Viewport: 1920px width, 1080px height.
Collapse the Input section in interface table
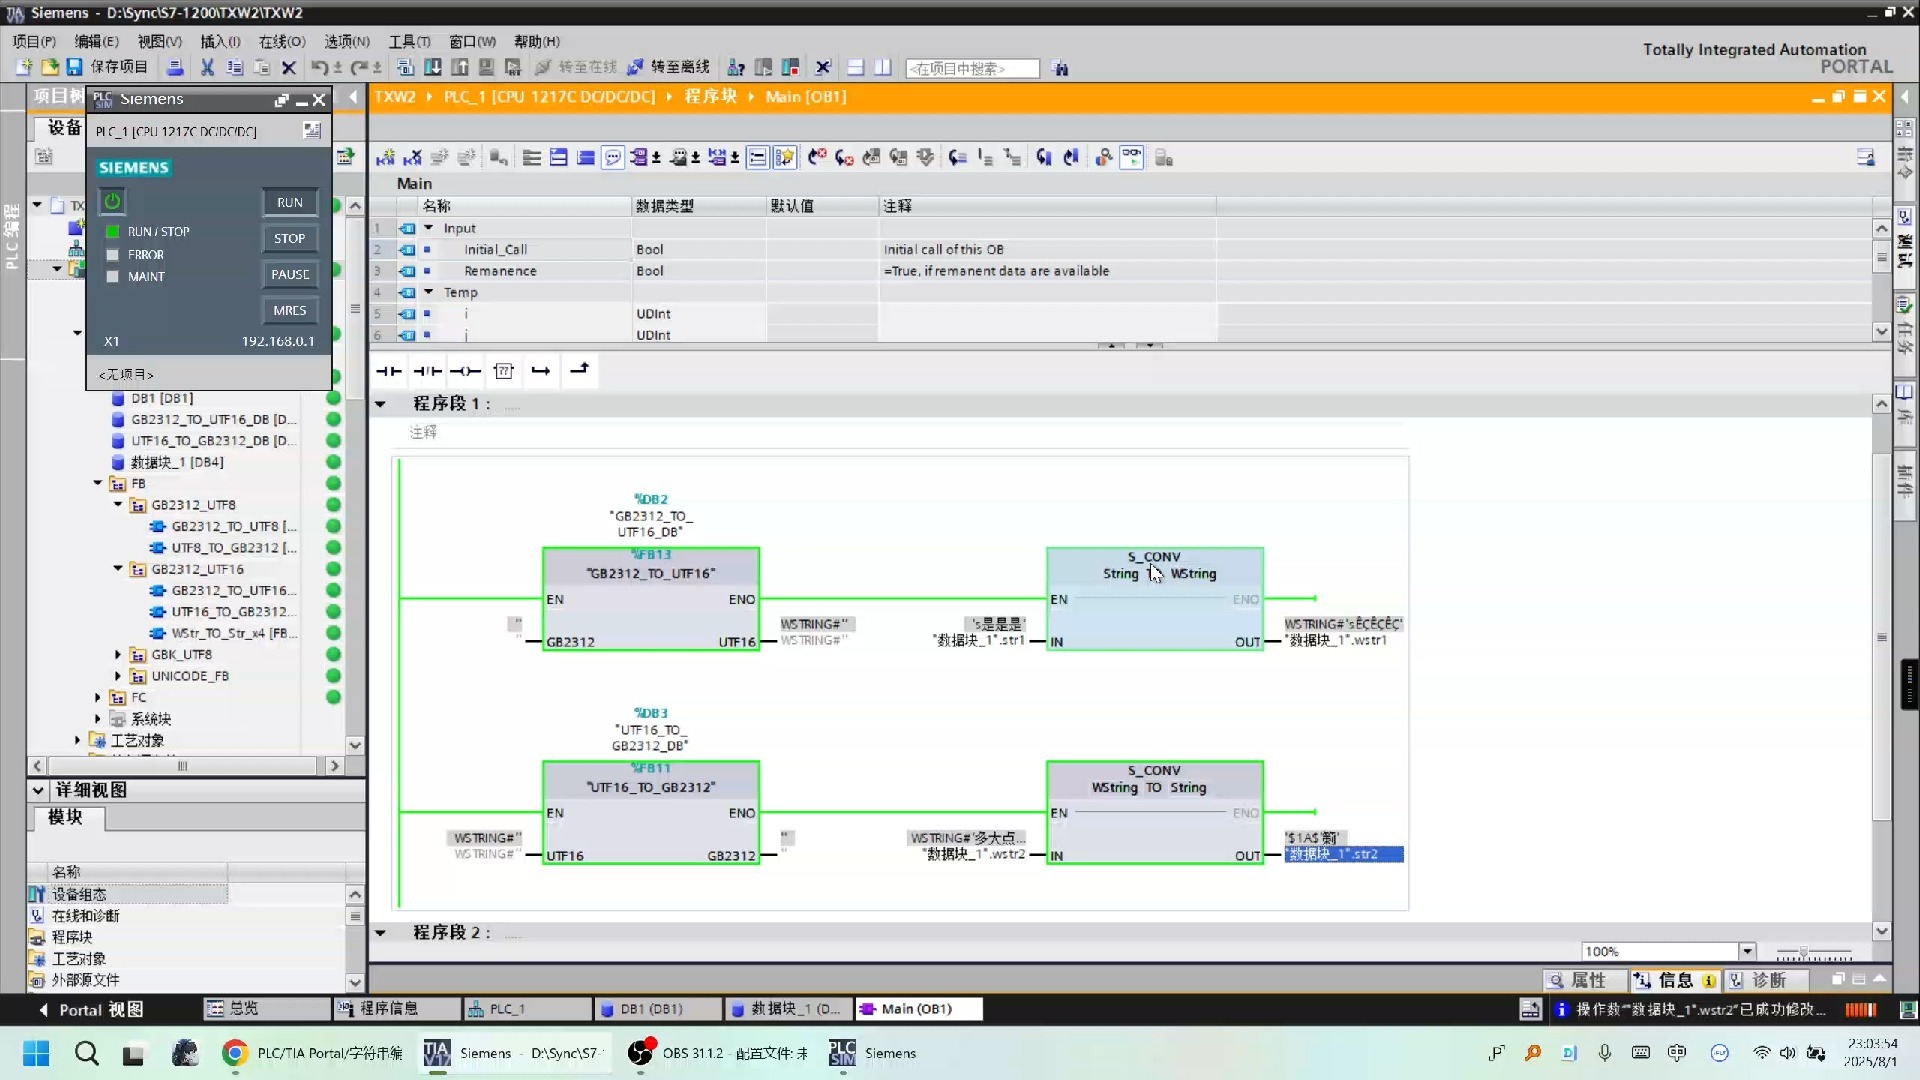(x=429, y=228)
